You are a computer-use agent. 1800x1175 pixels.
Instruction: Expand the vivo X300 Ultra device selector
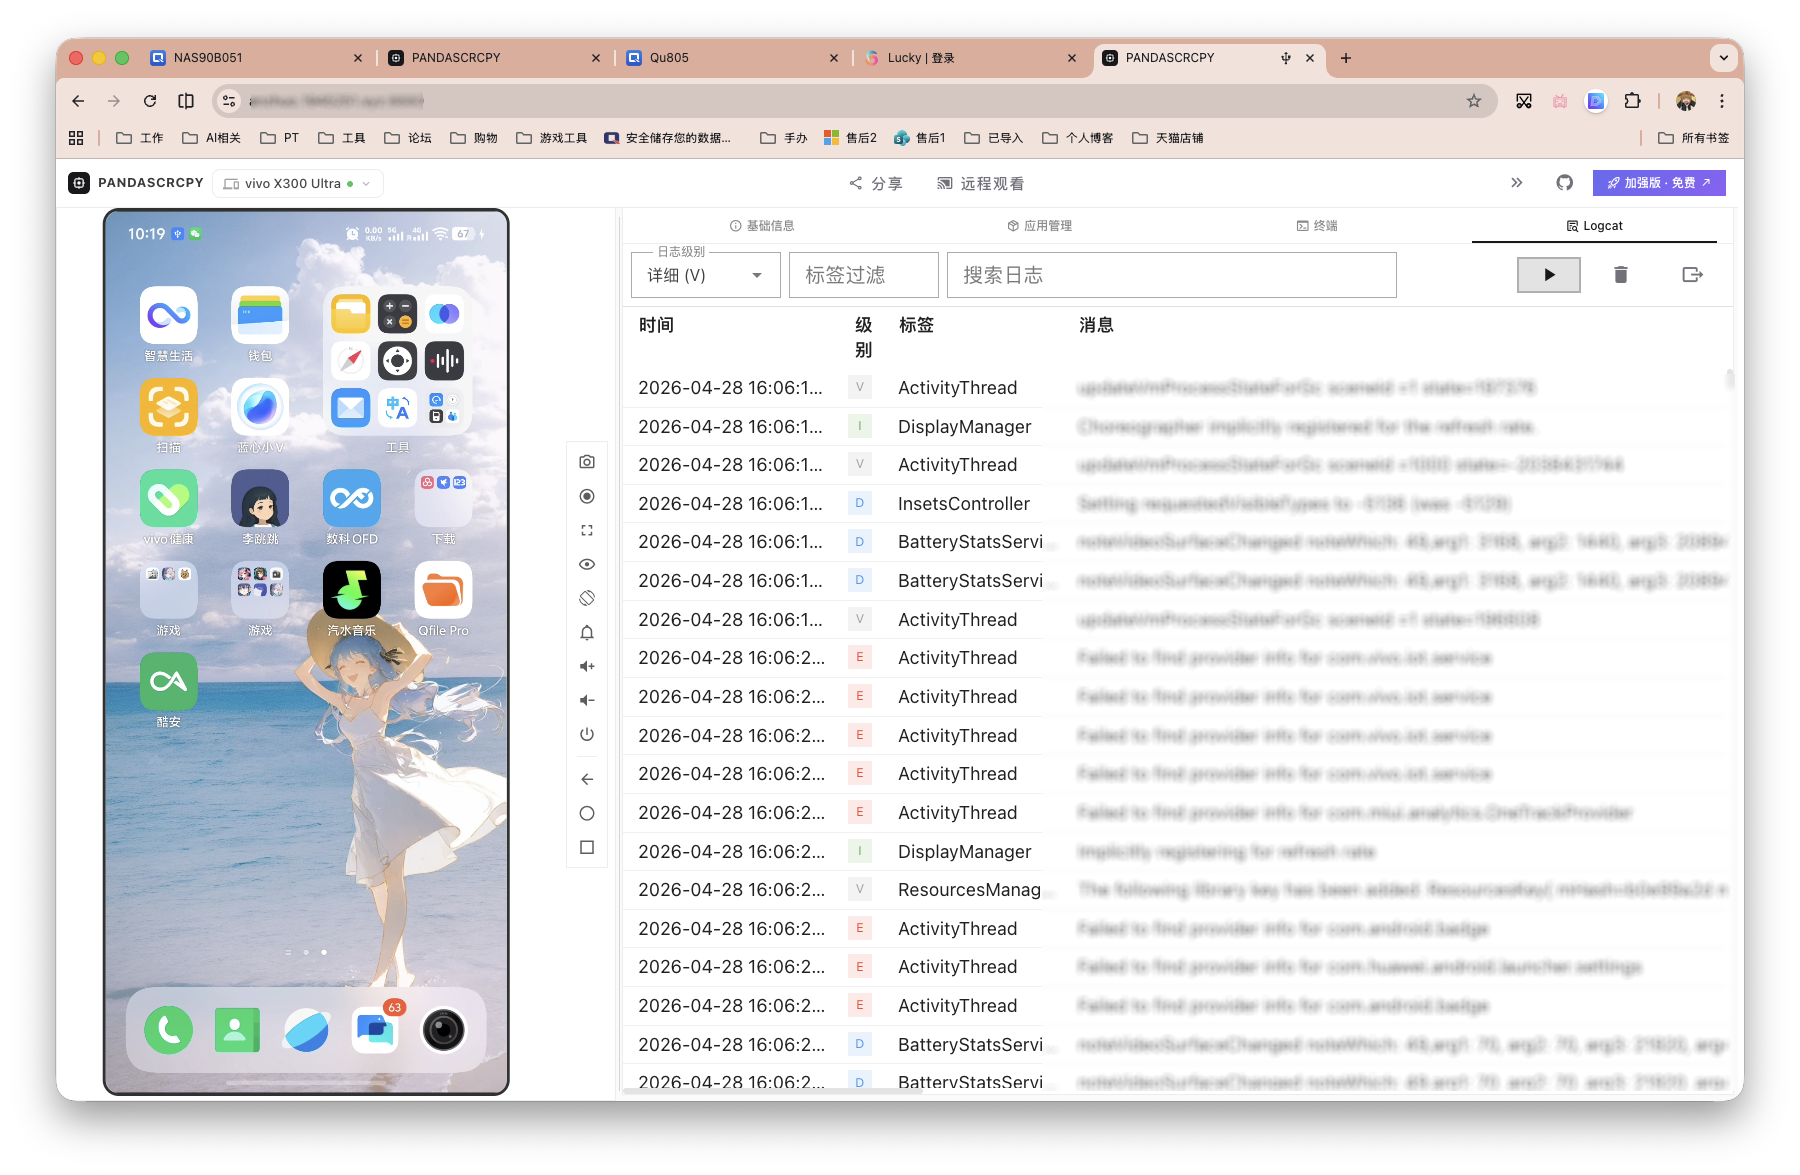click(x=298, y=184)
